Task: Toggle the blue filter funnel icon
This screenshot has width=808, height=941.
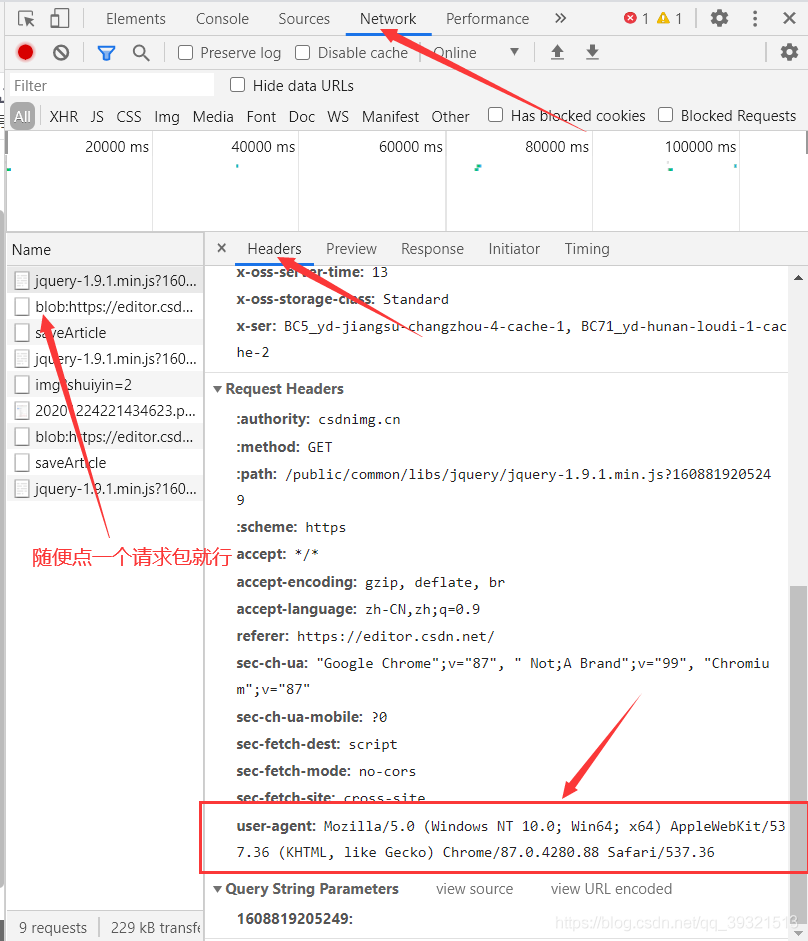Action: (x=106, y=53)
